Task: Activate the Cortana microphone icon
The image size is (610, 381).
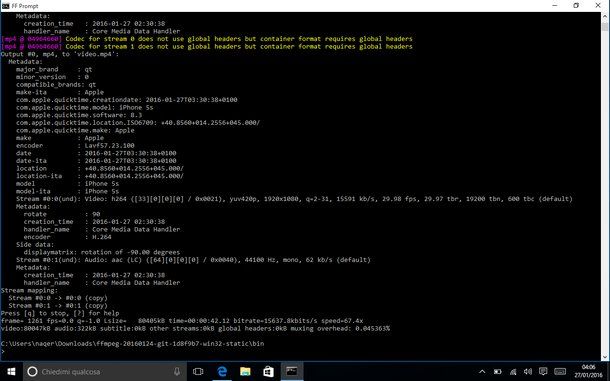Action: point(177,372)
